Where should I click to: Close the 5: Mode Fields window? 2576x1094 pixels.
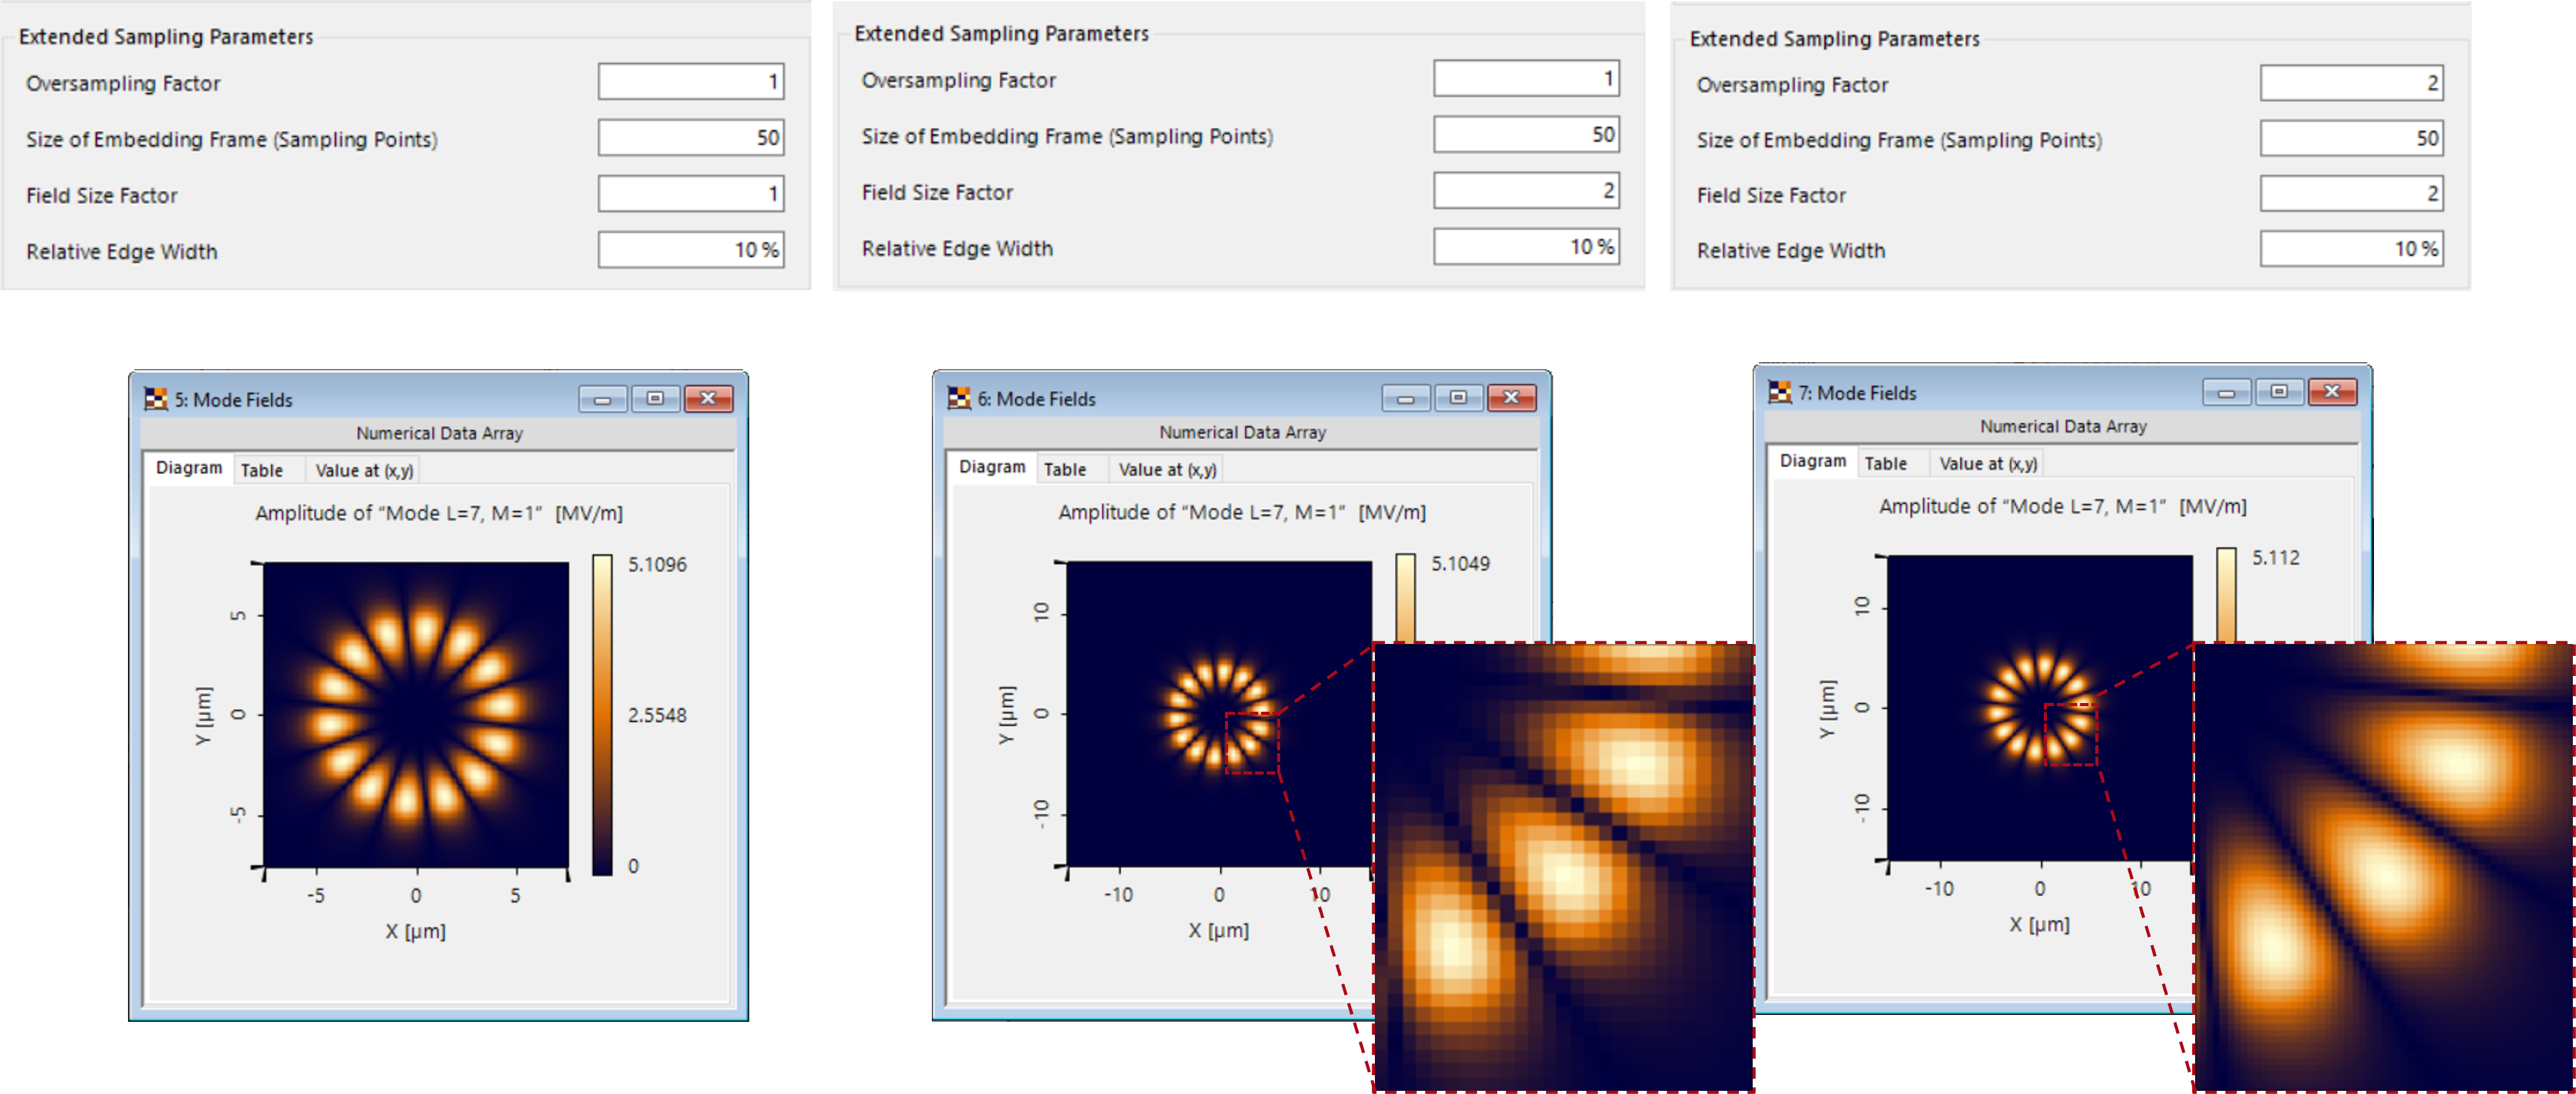709,399
